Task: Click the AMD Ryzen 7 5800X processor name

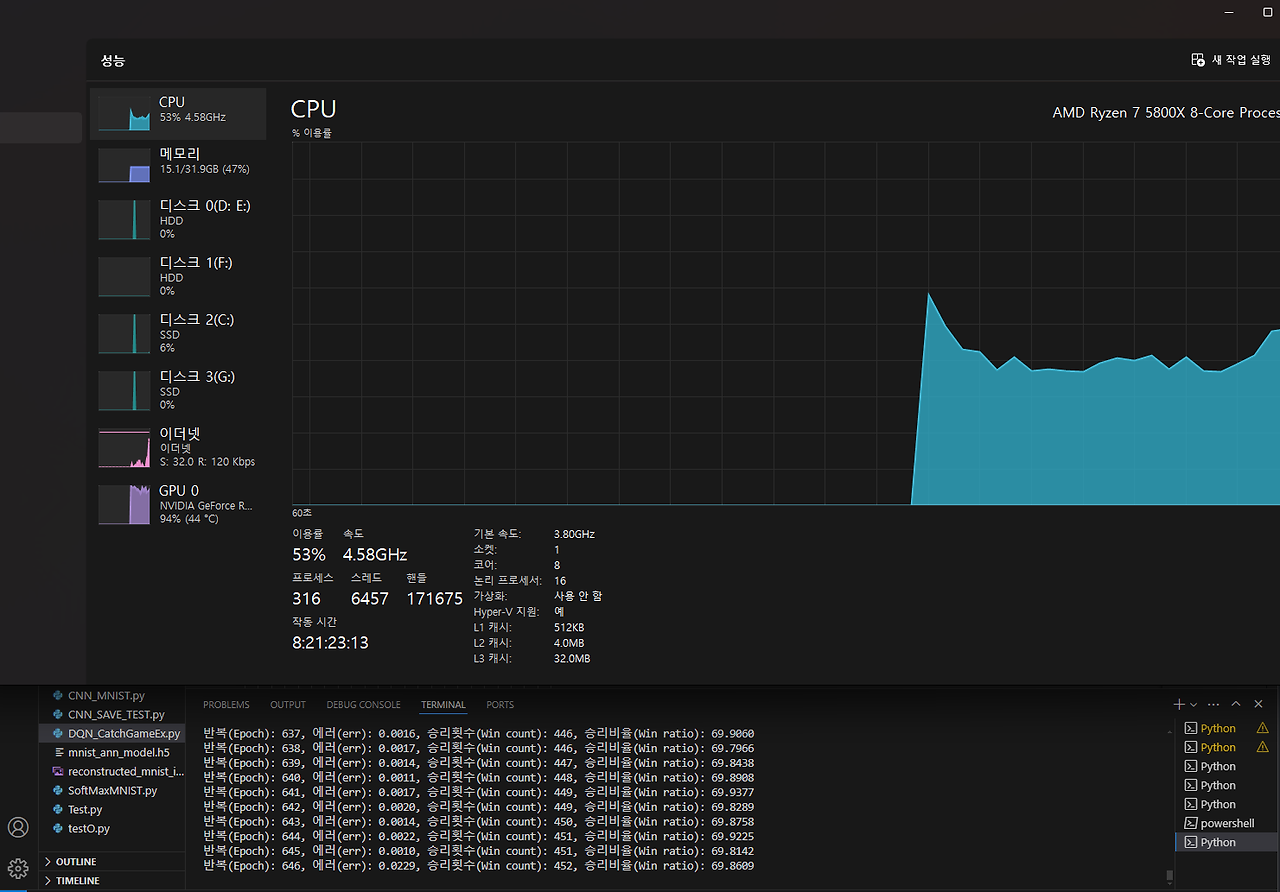Action: [1166, 113]
